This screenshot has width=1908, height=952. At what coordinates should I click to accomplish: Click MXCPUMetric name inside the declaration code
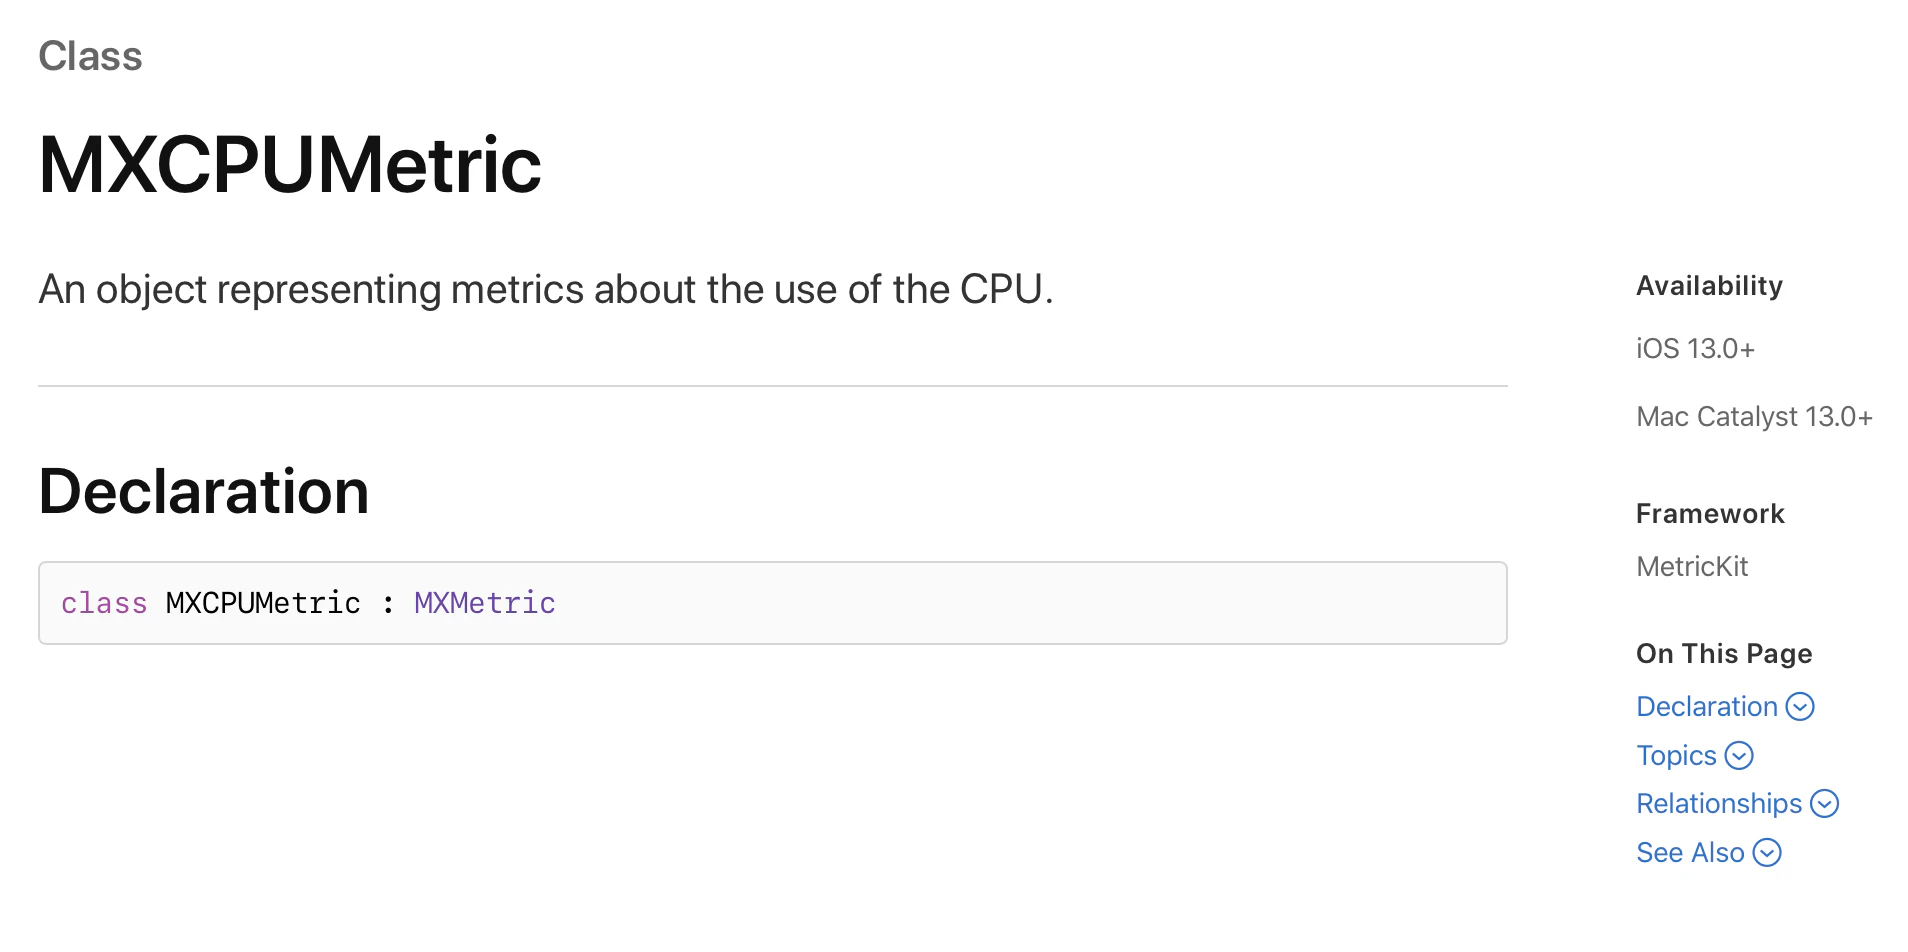(x=263, y=603)
